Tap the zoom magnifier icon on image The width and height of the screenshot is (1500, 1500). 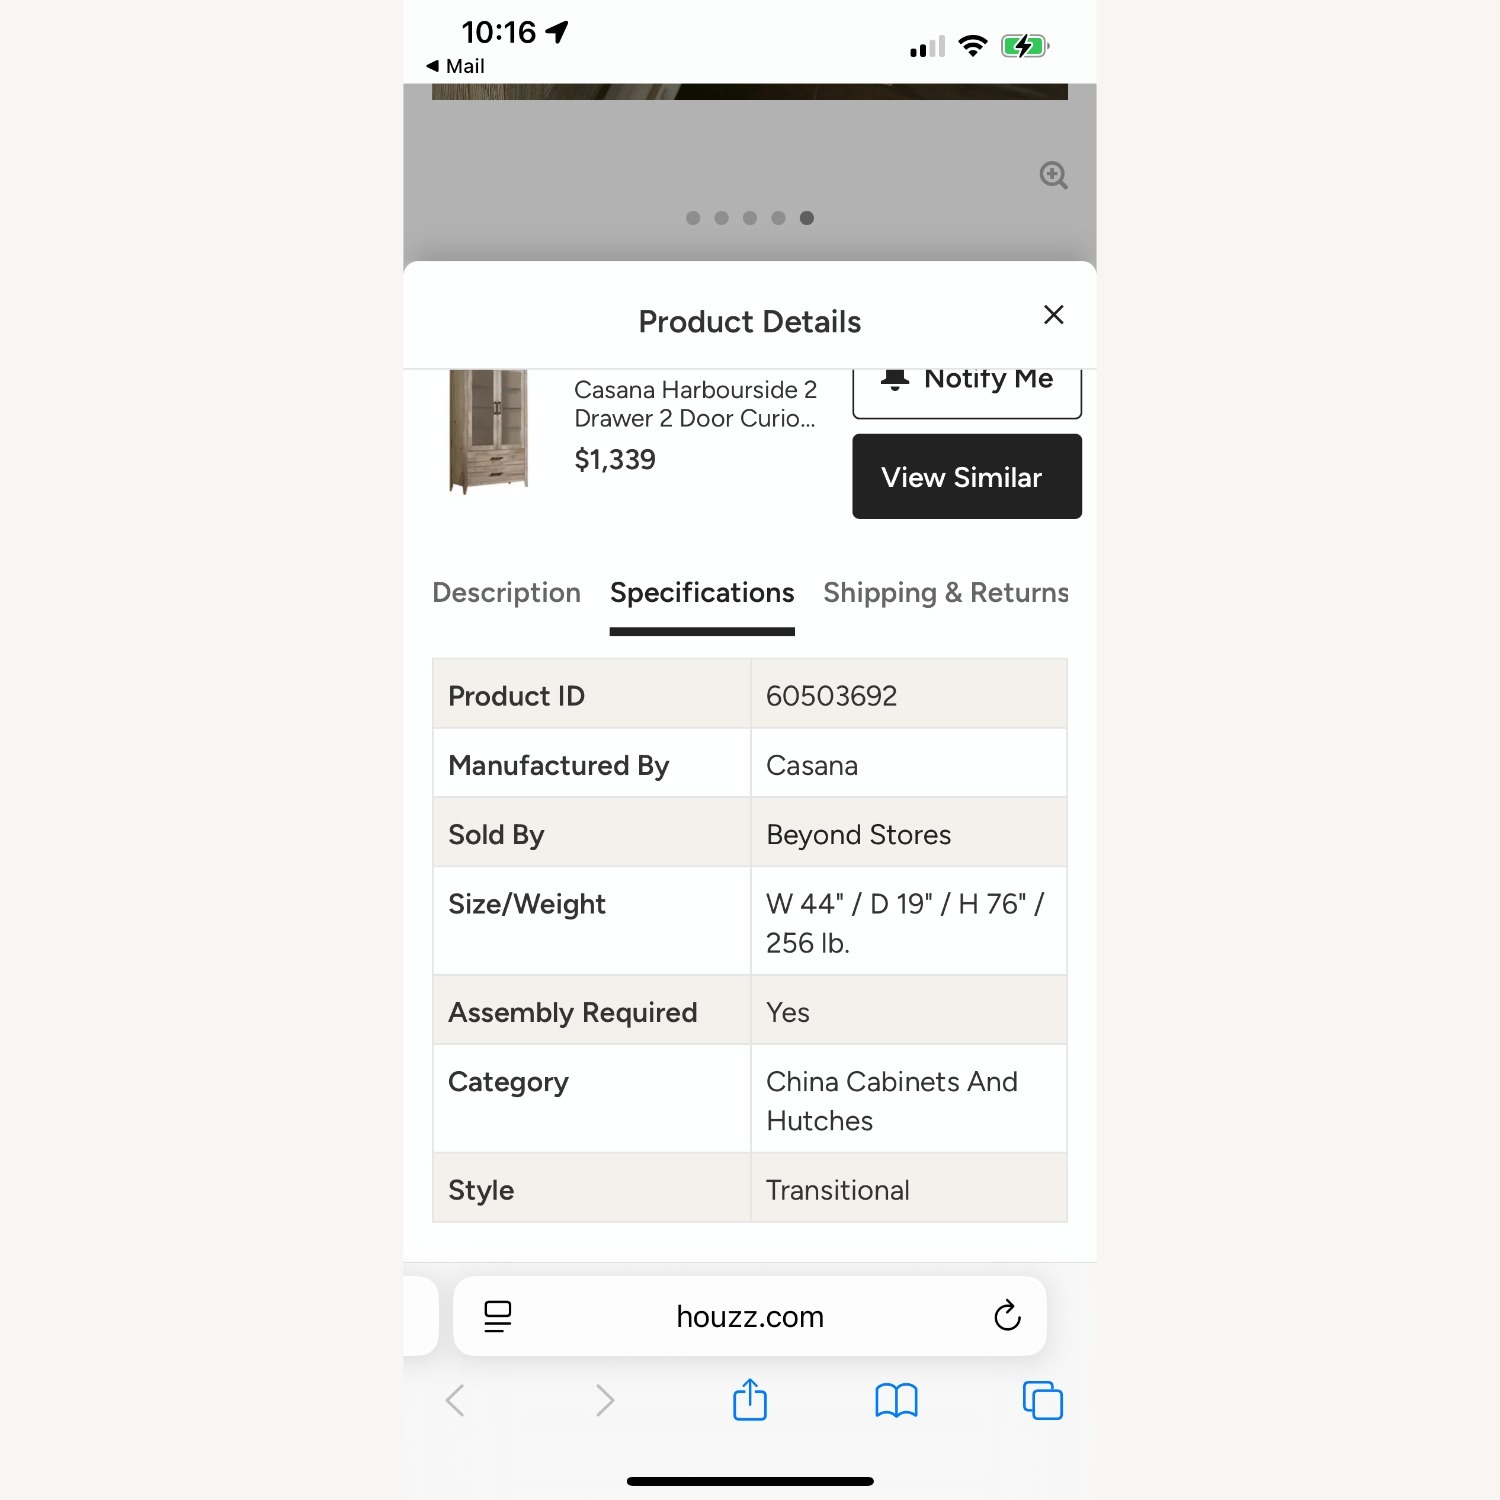point(1053,175)
